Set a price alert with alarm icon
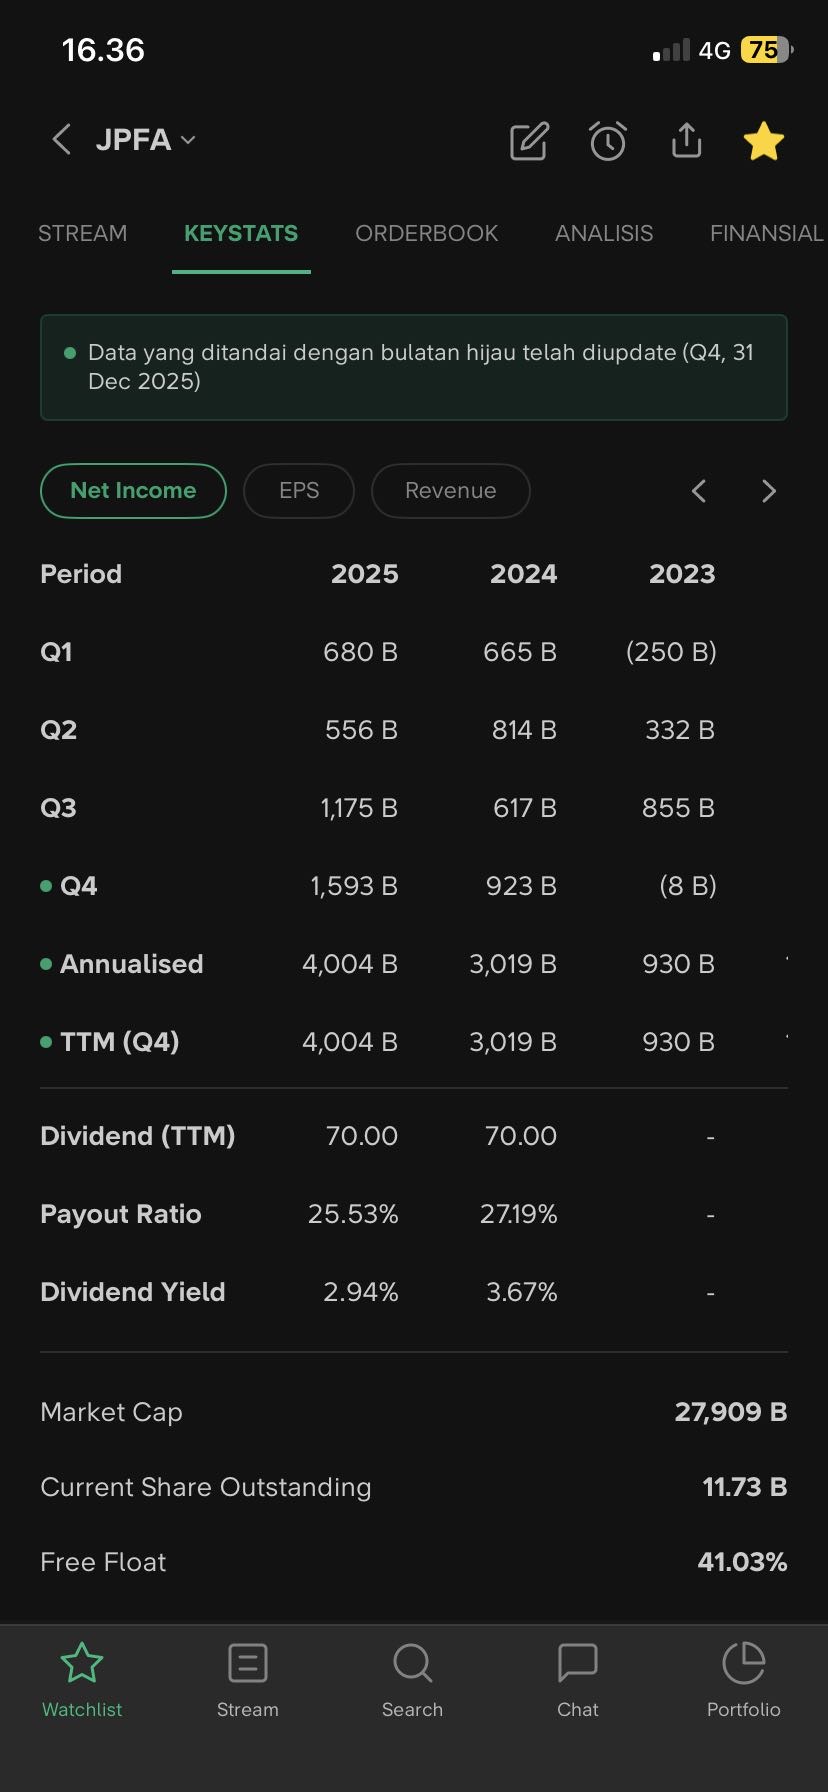 click(607, 142)
